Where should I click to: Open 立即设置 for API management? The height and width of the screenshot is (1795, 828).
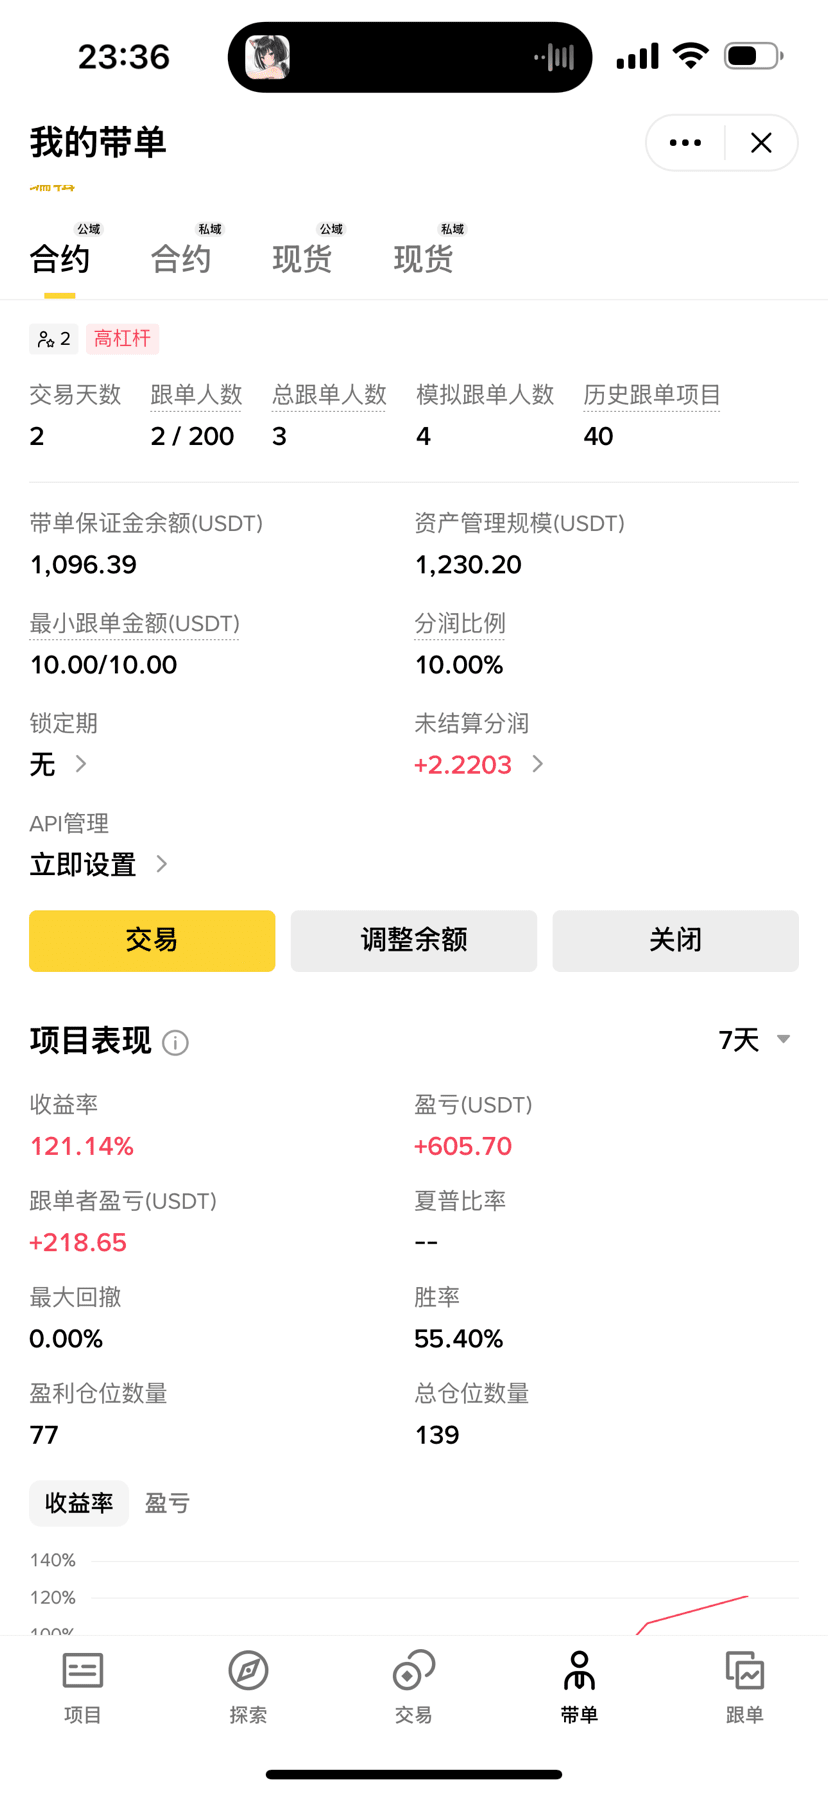click(98, 864)
